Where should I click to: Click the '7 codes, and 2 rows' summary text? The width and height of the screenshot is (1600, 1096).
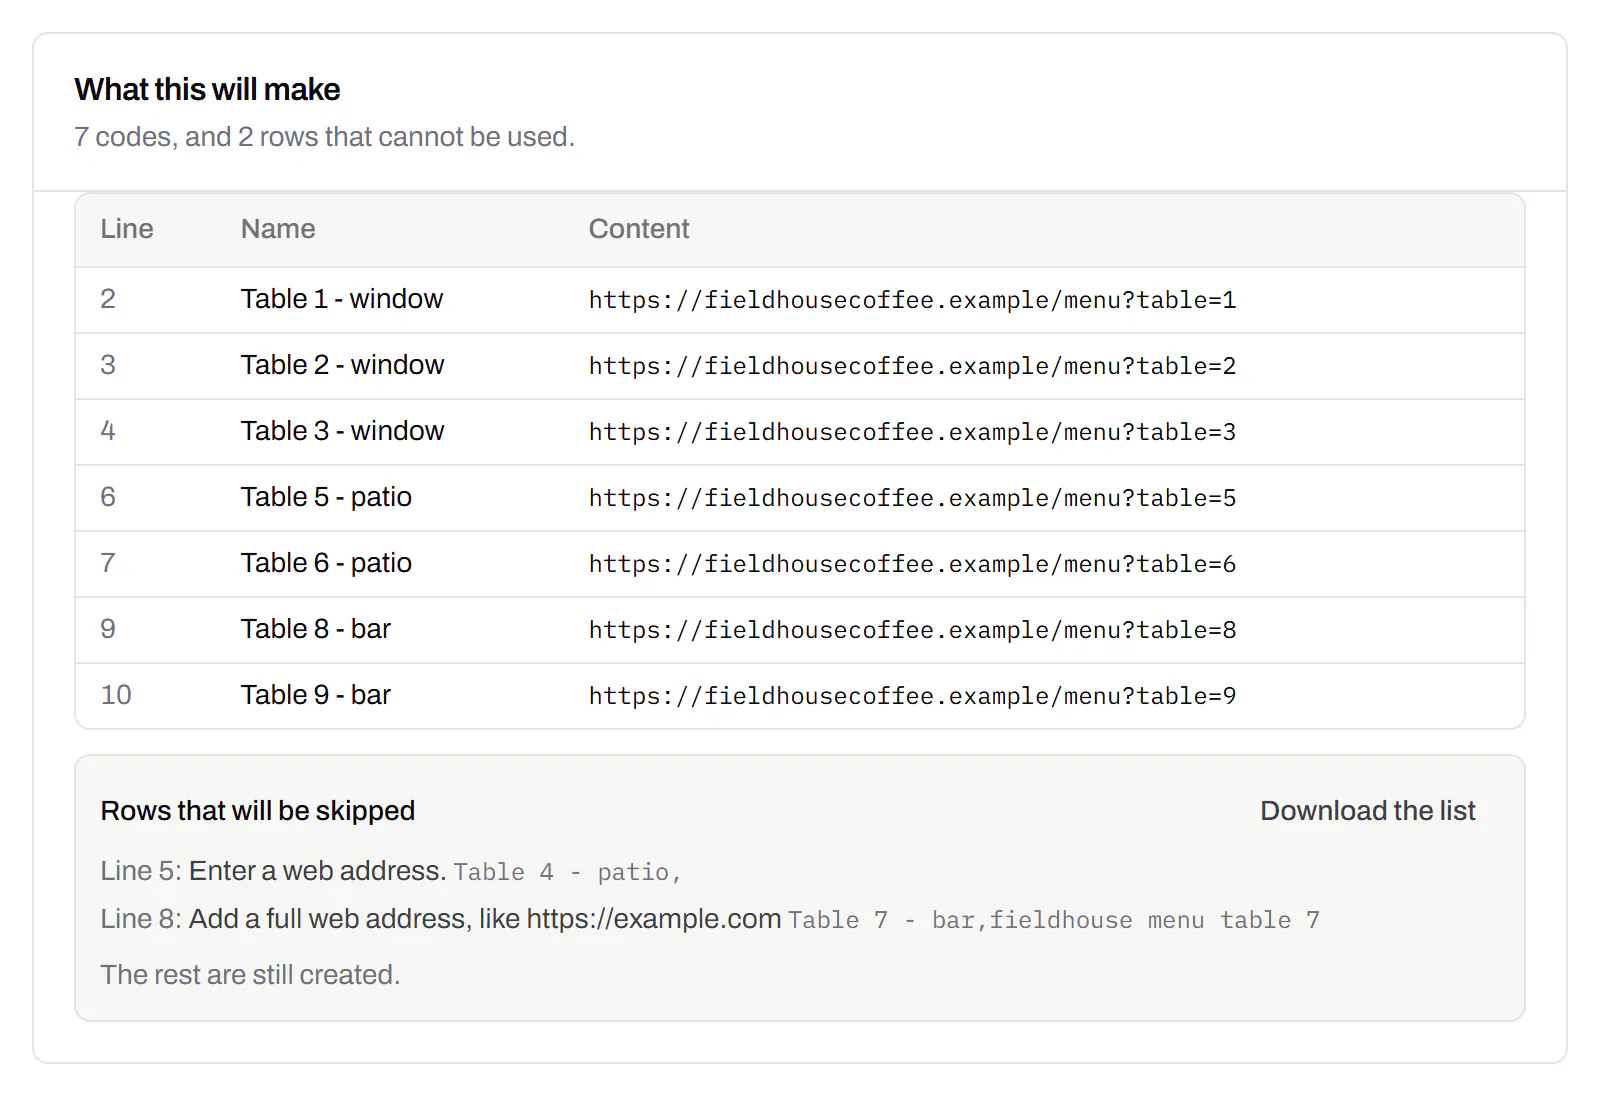pyautogui.click(x=325, y=137)
